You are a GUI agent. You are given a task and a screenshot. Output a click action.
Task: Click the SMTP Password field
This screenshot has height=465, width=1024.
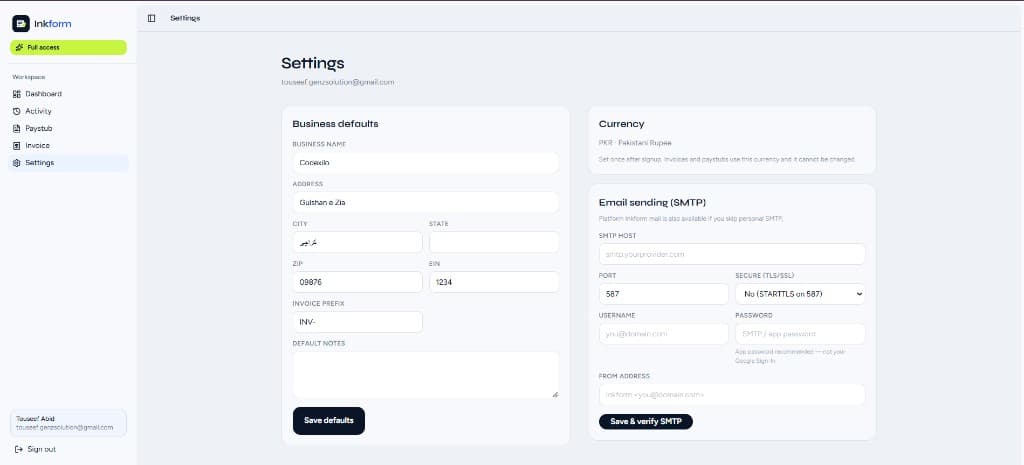pyautogui.click(x=800, y=334)
